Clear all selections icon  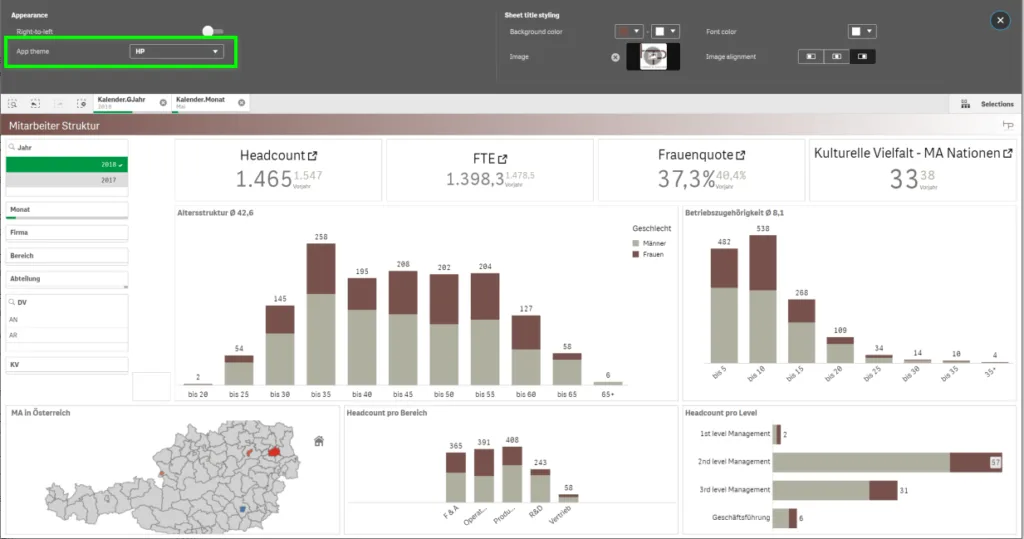[x=82, y=103]
